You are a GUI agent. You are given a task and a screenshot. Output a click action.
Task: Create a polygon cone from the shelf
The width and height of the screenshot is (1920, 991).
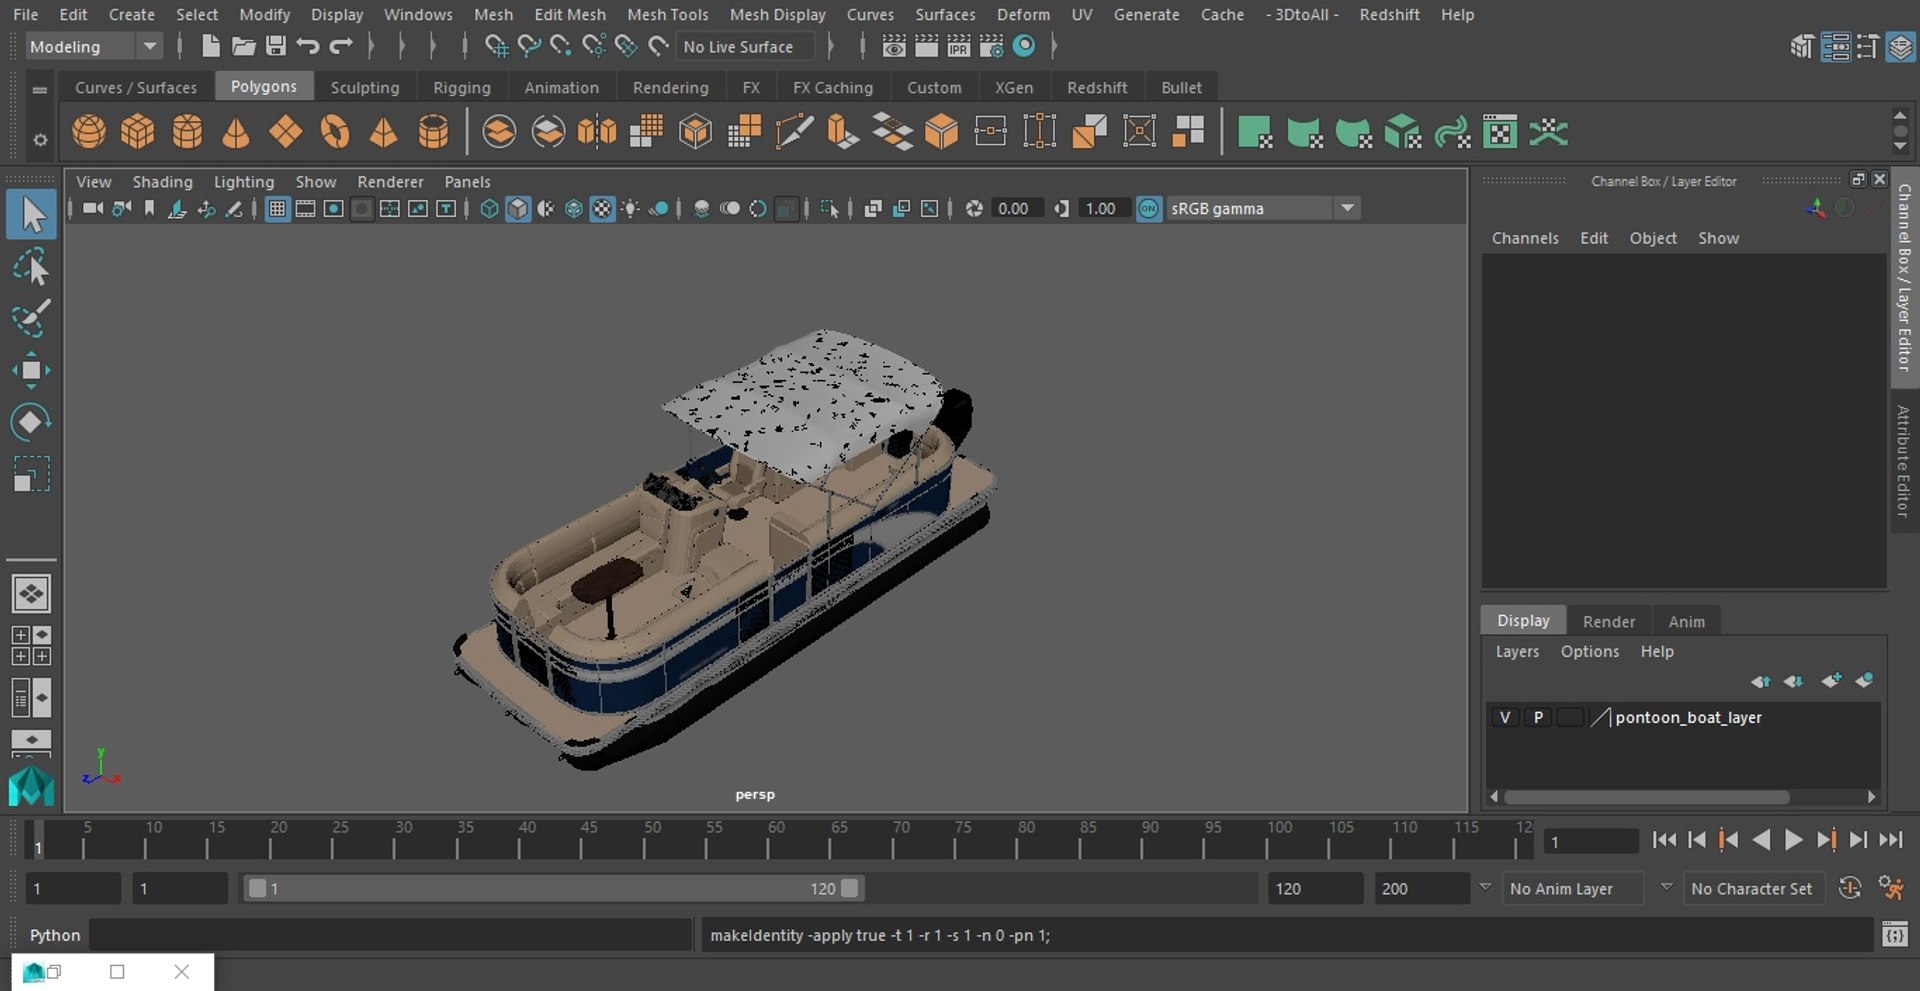click(x=236, y=132)
